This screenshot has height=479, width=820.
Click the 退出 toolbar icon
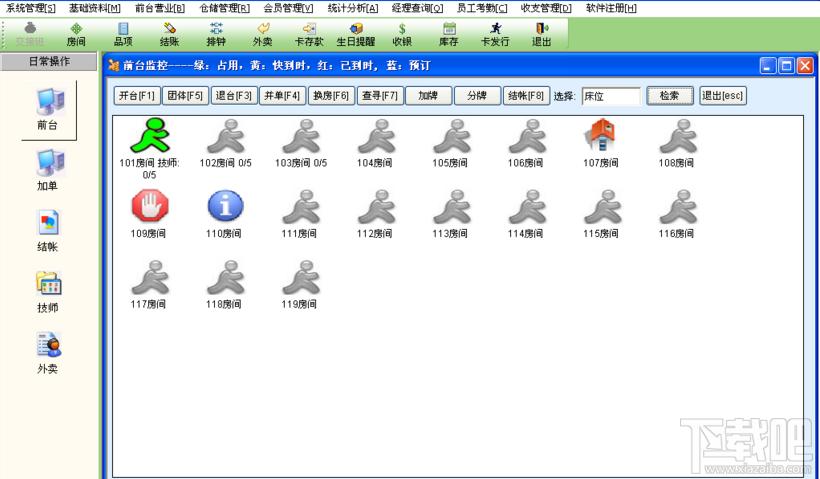click(x=541, y=35)
